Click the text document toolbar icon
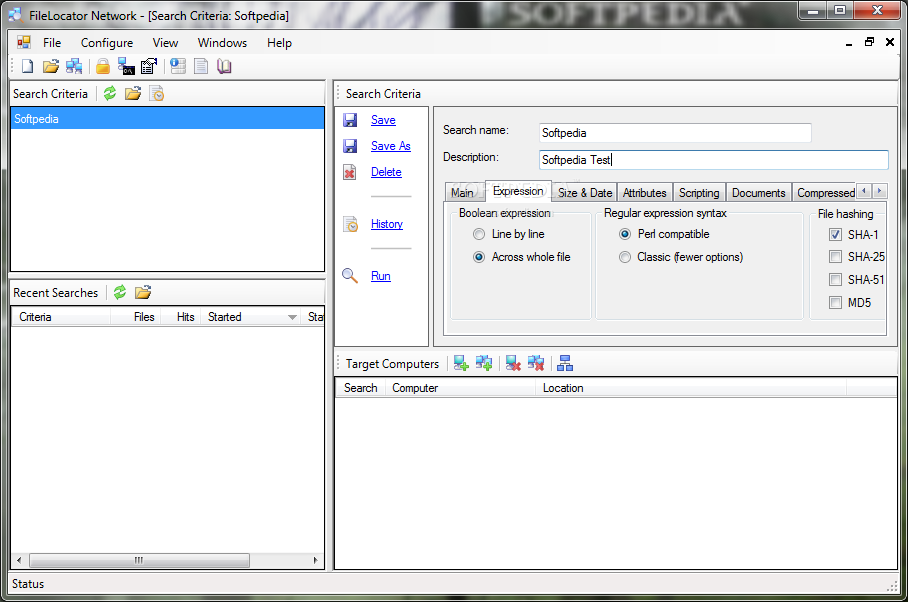The width and height of the screenshot is (908, 602). (x=201, y=67)
